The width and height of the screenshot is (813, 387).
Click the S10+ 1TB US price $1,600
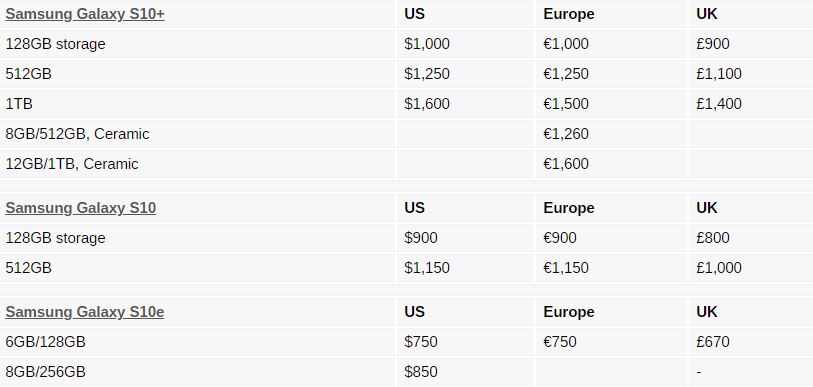pyautogui.click(x=427, y=104)
